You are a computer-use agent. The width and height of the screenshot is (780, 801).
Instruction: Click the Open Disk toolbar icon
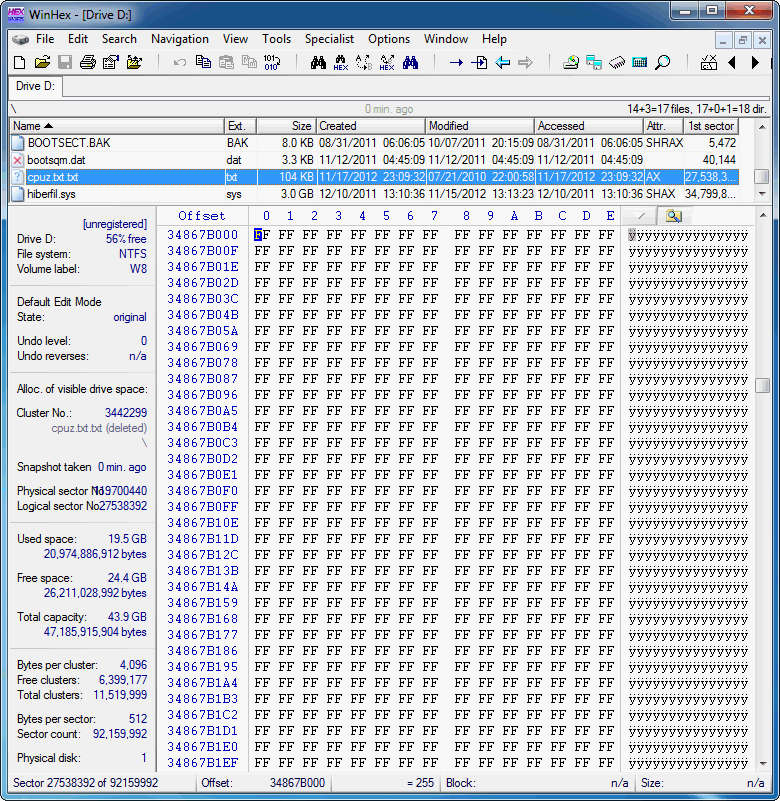(x=571, y=63)
